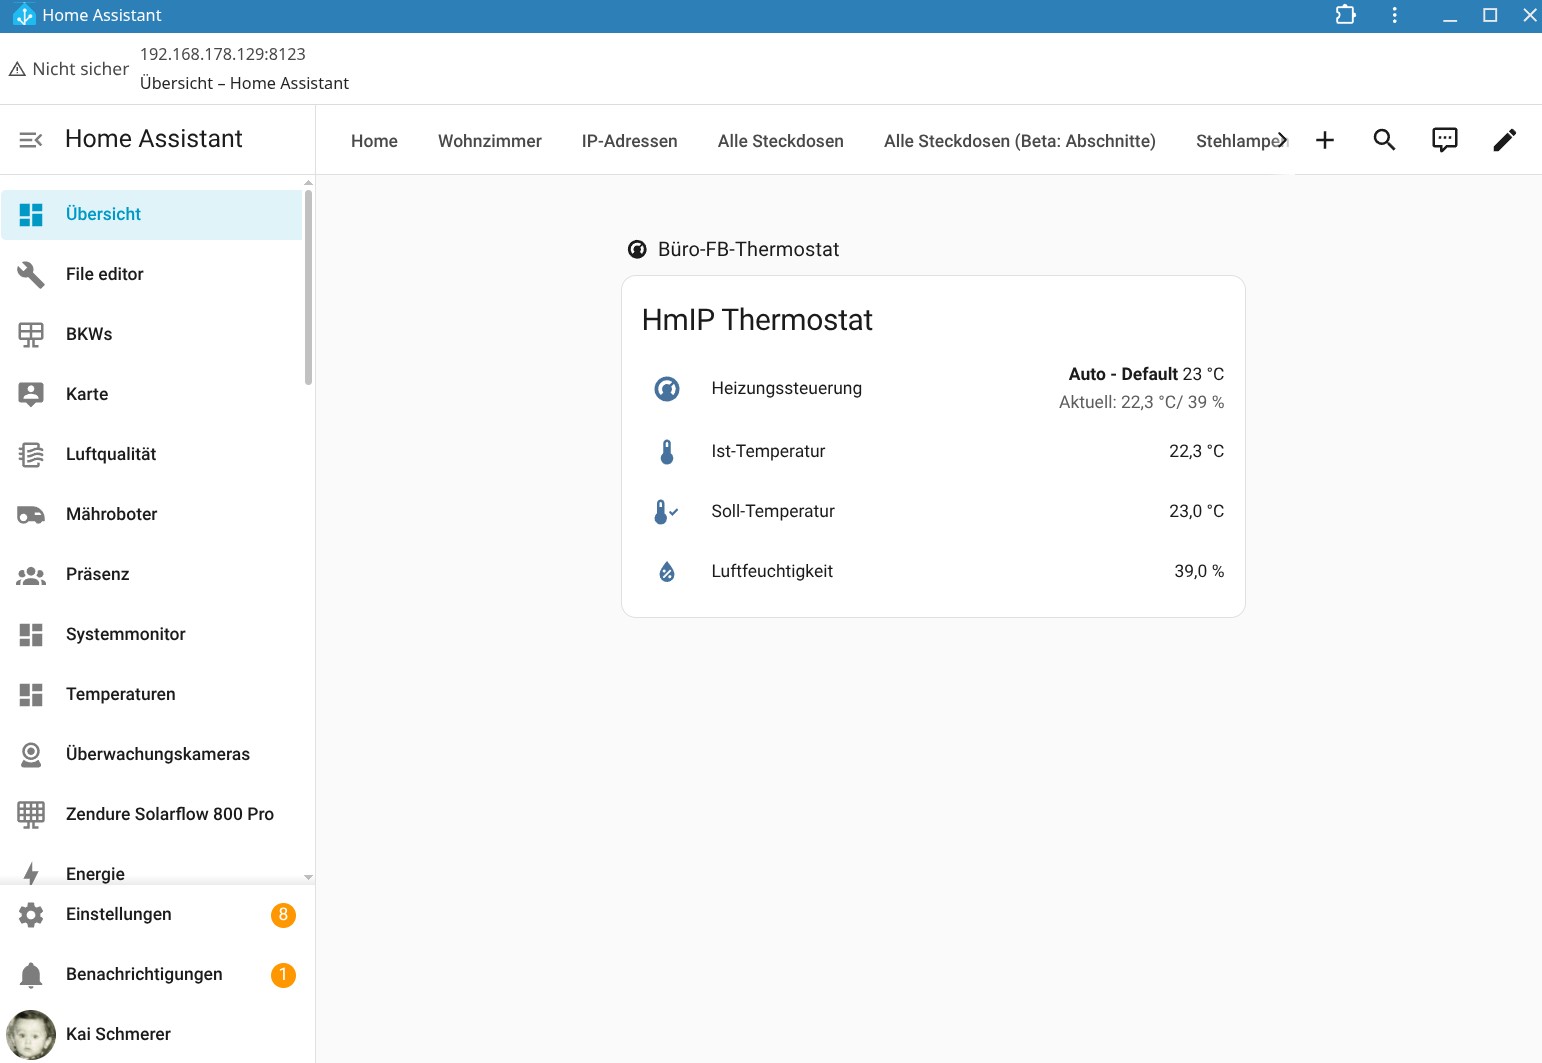The image size is (1542, 1063).
Task: Click the pencil icon to edit dashboard
Action: click(1504, 140)
